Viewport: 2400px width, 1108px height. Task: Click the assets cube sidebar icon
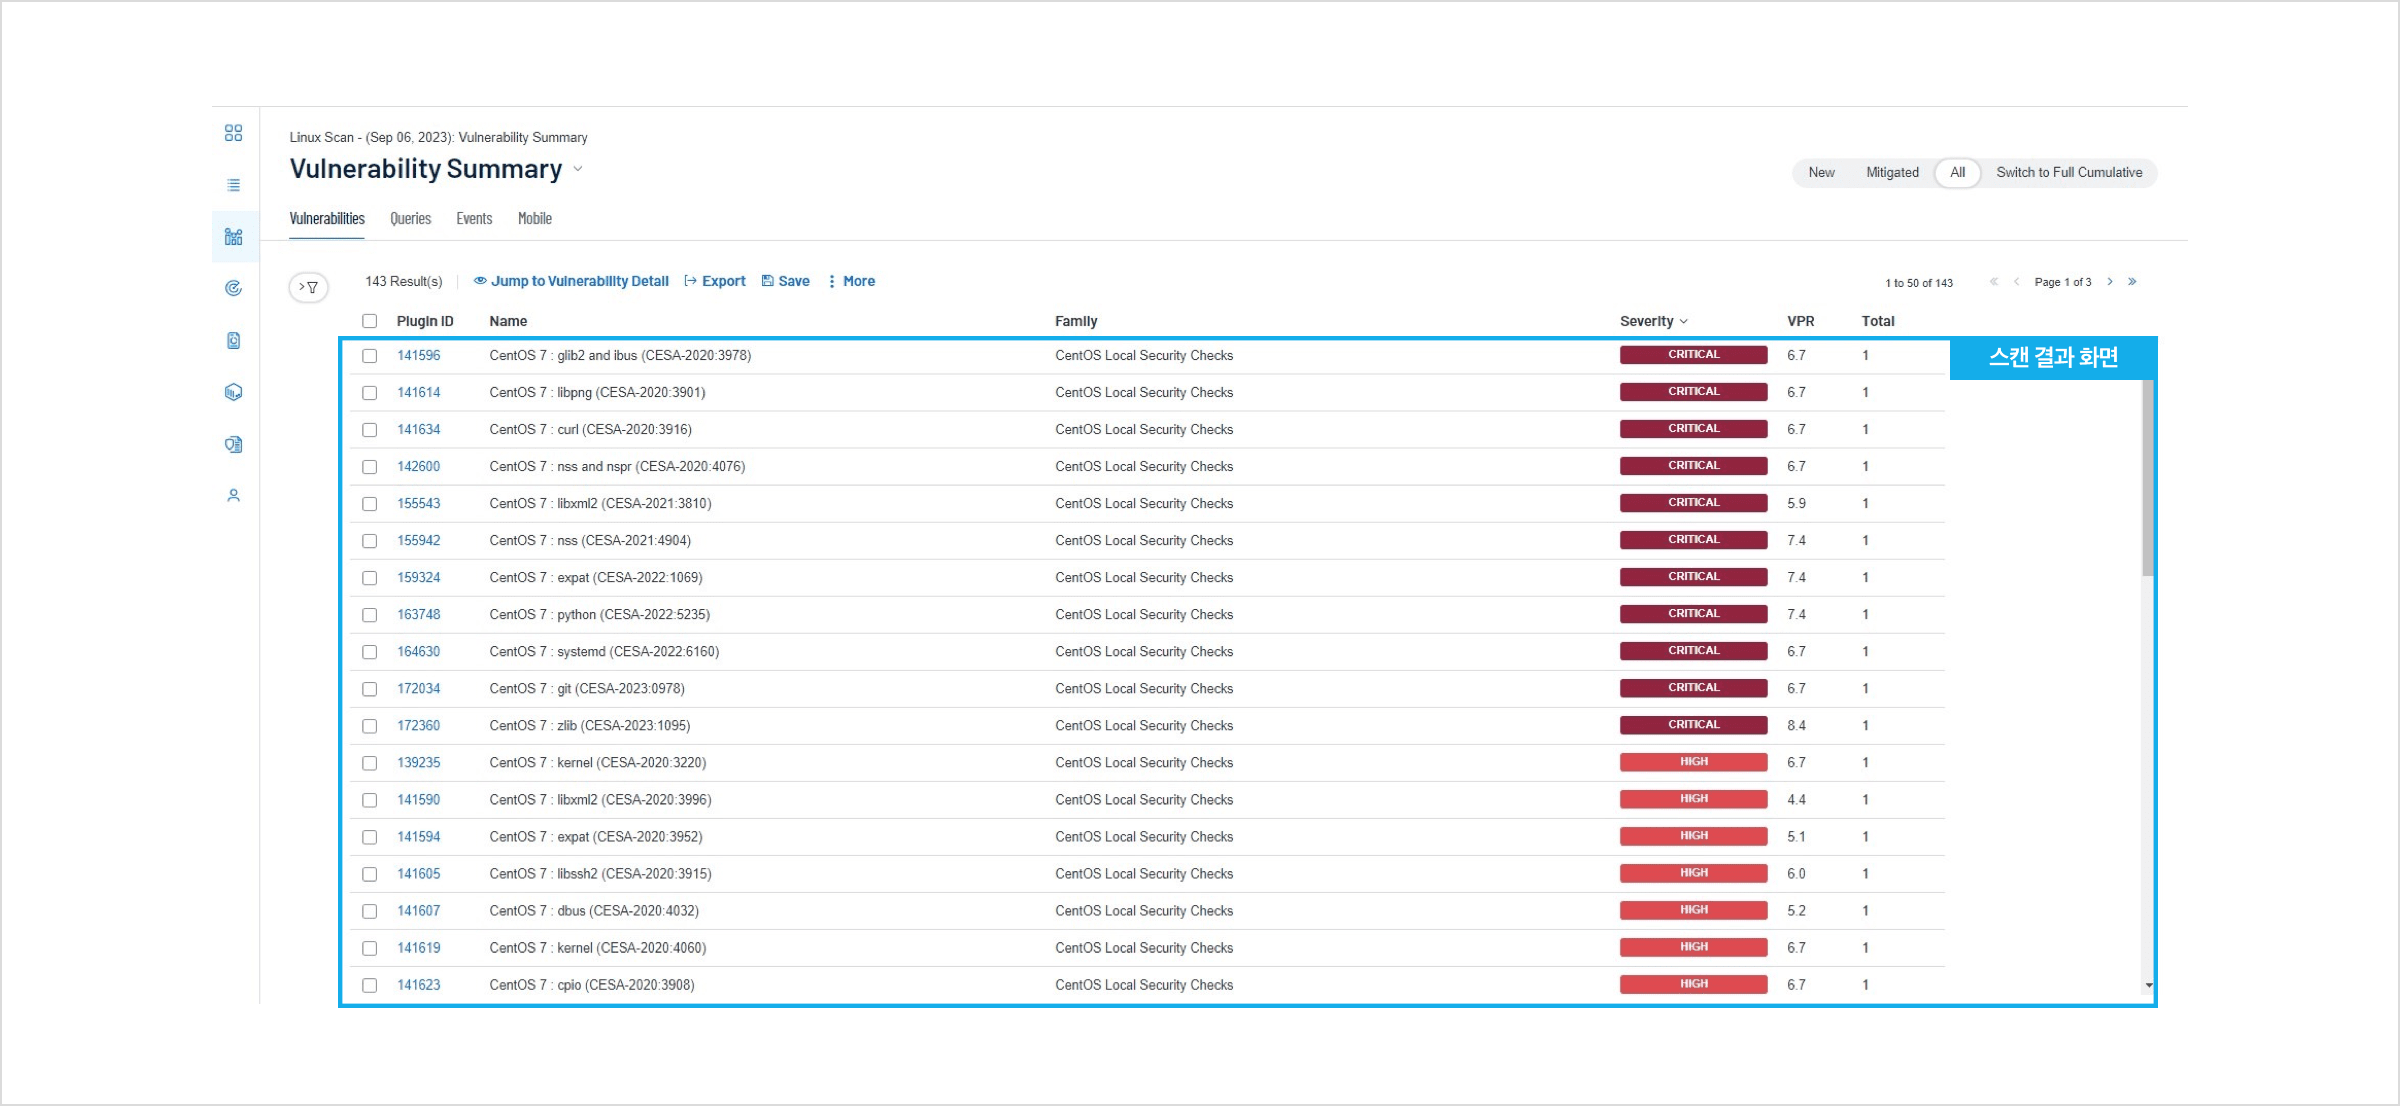coord(233,392)
